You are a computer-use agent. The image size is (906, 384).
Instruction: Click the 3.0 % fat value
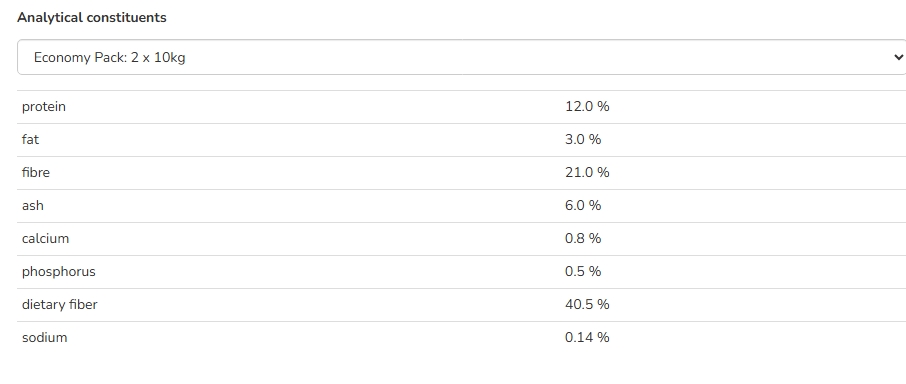pos(583,140)
